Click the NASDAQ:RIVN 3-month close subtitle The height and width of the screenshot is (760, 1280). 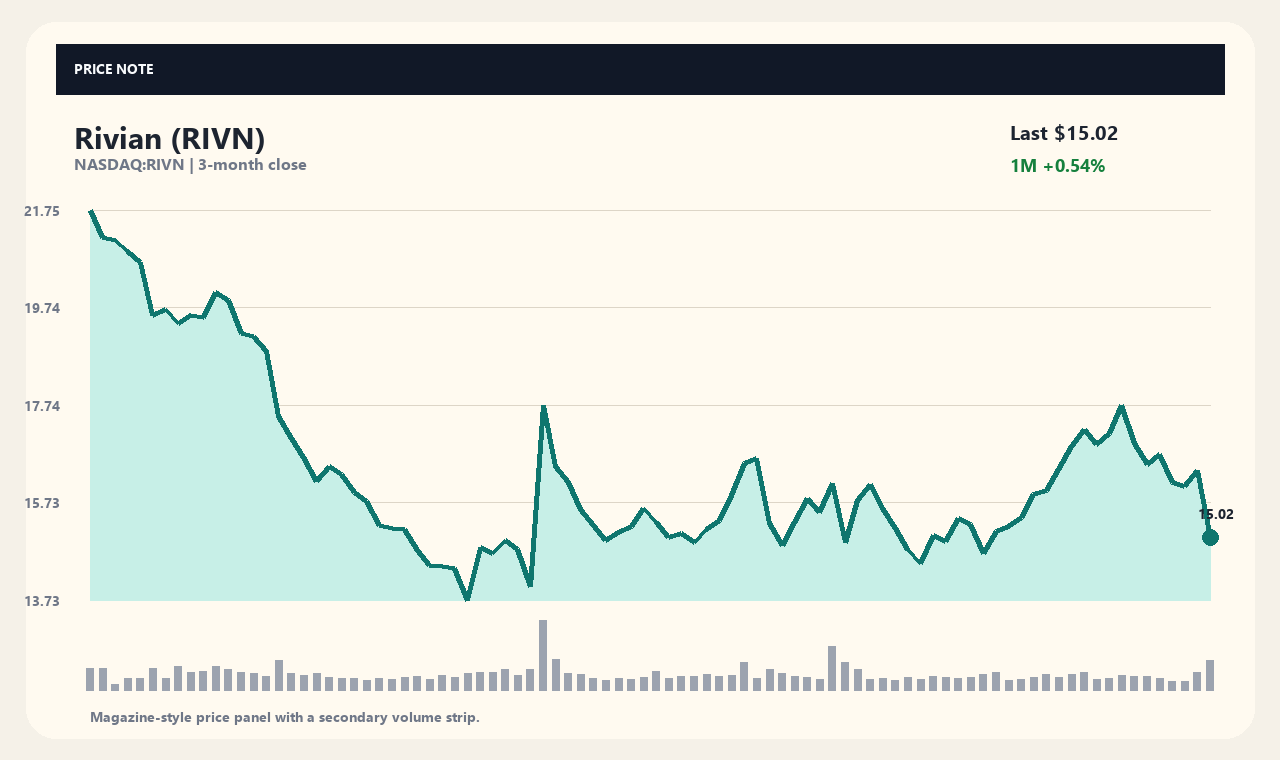tap(190, 165)
